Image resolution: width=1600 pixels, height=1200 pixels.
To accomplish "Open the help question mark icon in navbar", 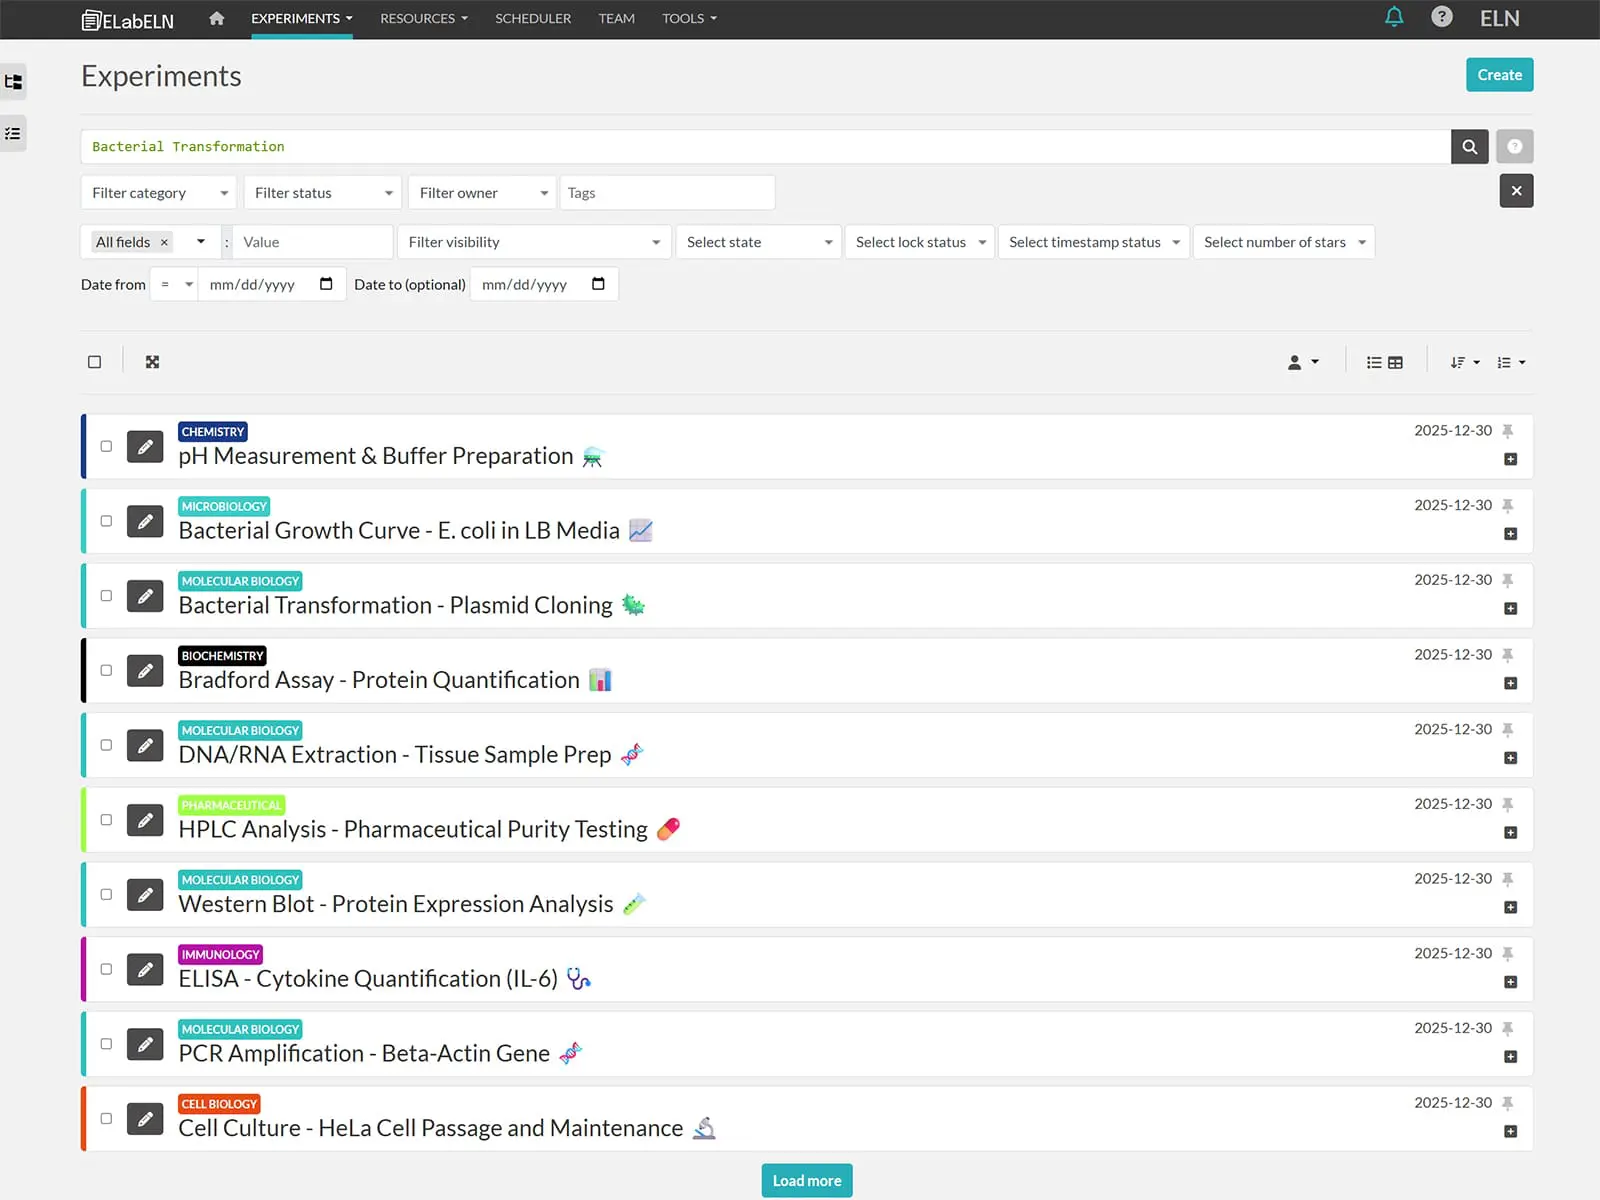I will 1441,17.
